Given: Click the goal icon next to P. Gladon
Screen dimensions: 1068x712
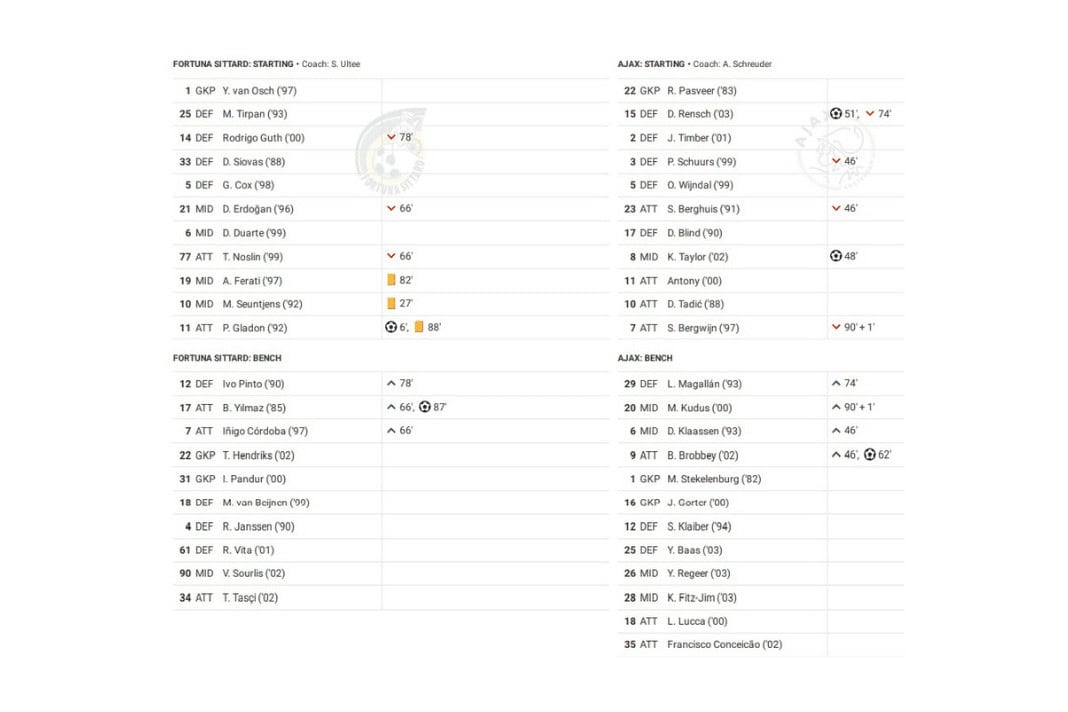Looking at the screenshot, I should point(391,327).
